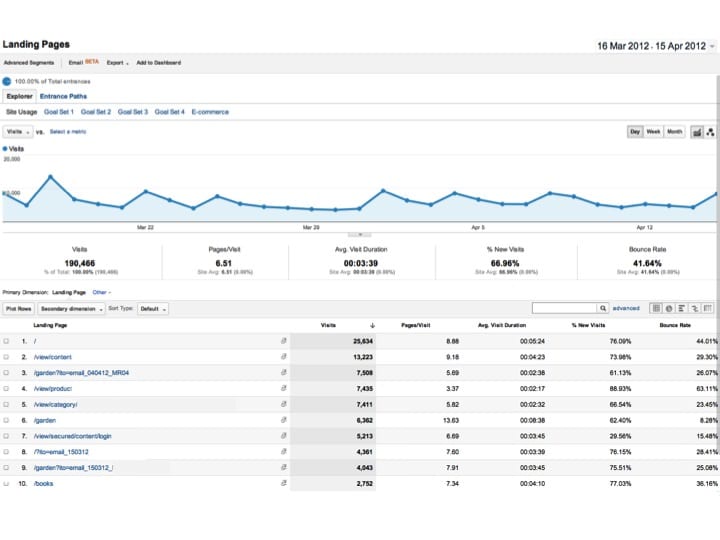Select the data table view icon
This screenshot has height=540, width=720.
coord(656,309)
